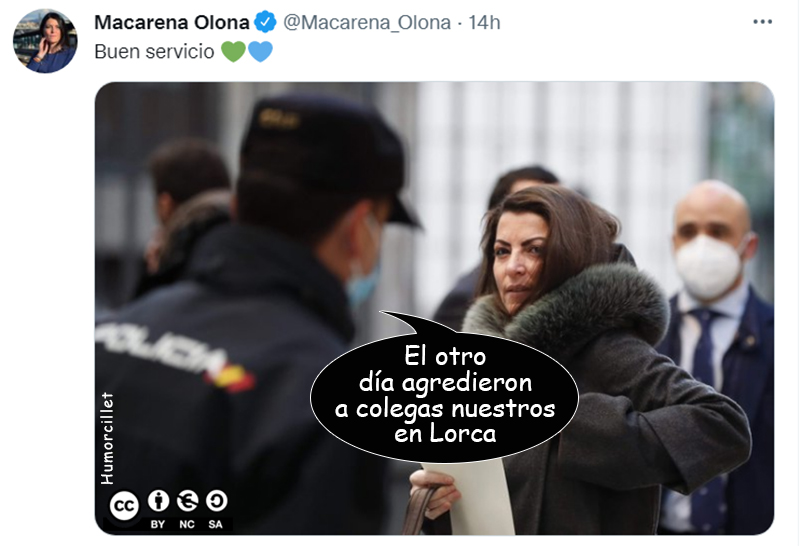The image size is (800, 546).
Task: Click the NC non-commercial euro icon
Action: [x=187, y=501]
